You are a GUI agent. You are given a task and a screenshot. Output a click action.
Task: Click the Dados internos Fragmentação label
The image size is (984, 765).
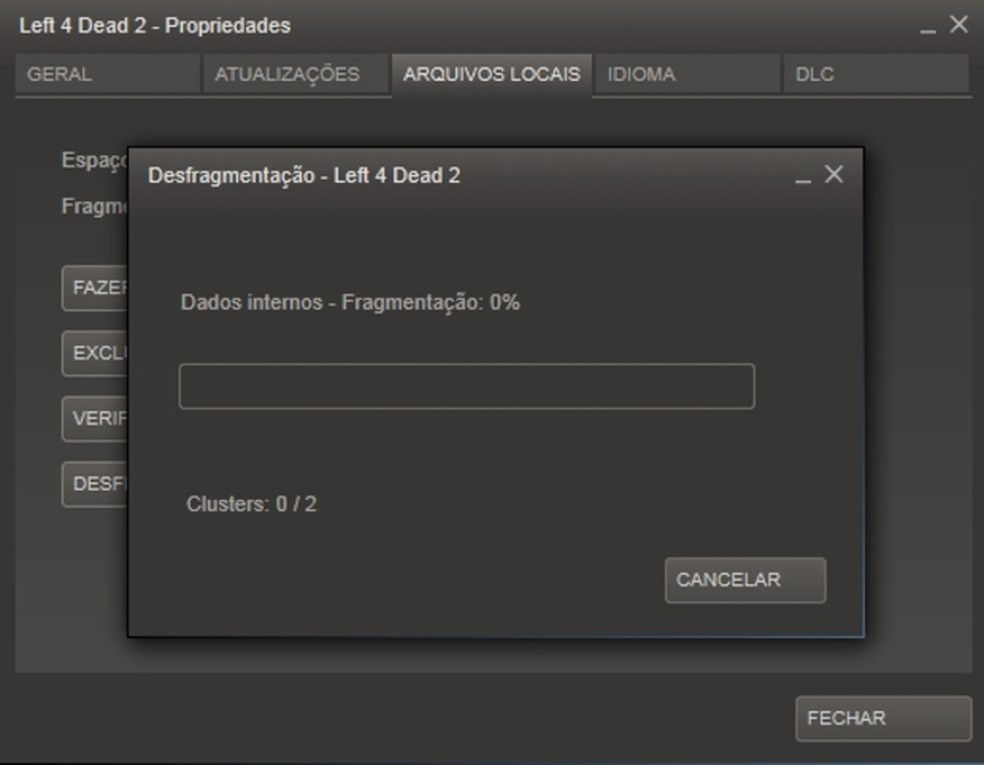(x=350, y=302)
